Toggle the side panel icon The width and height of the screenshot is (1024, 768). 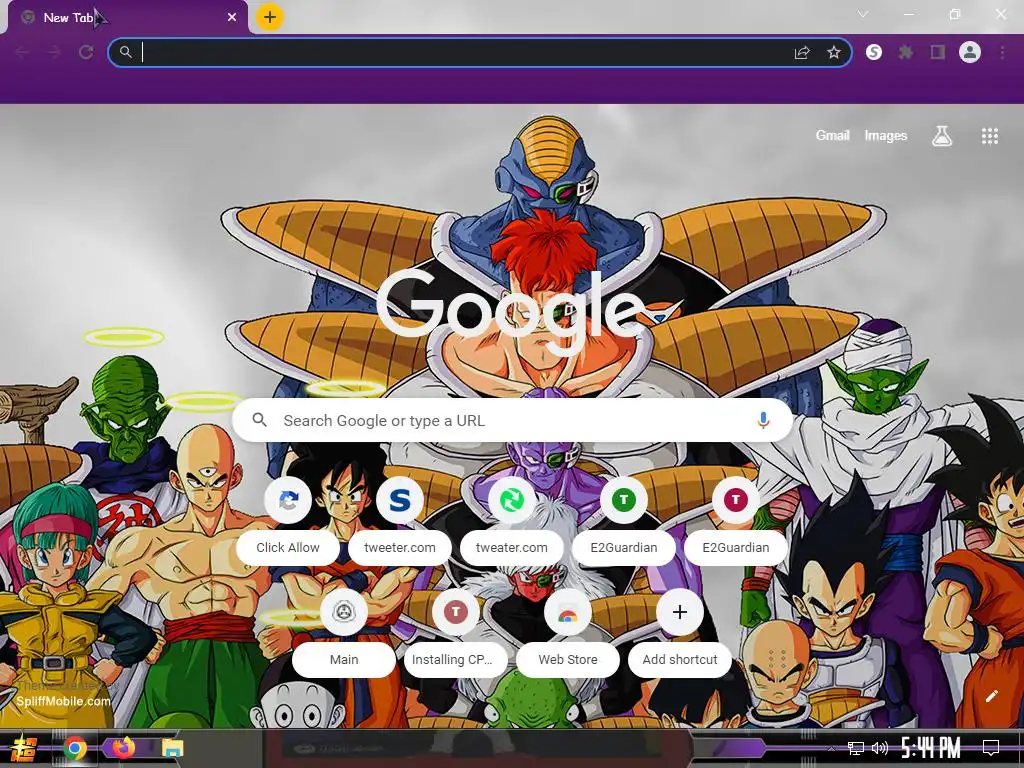(x=938, y=52)
